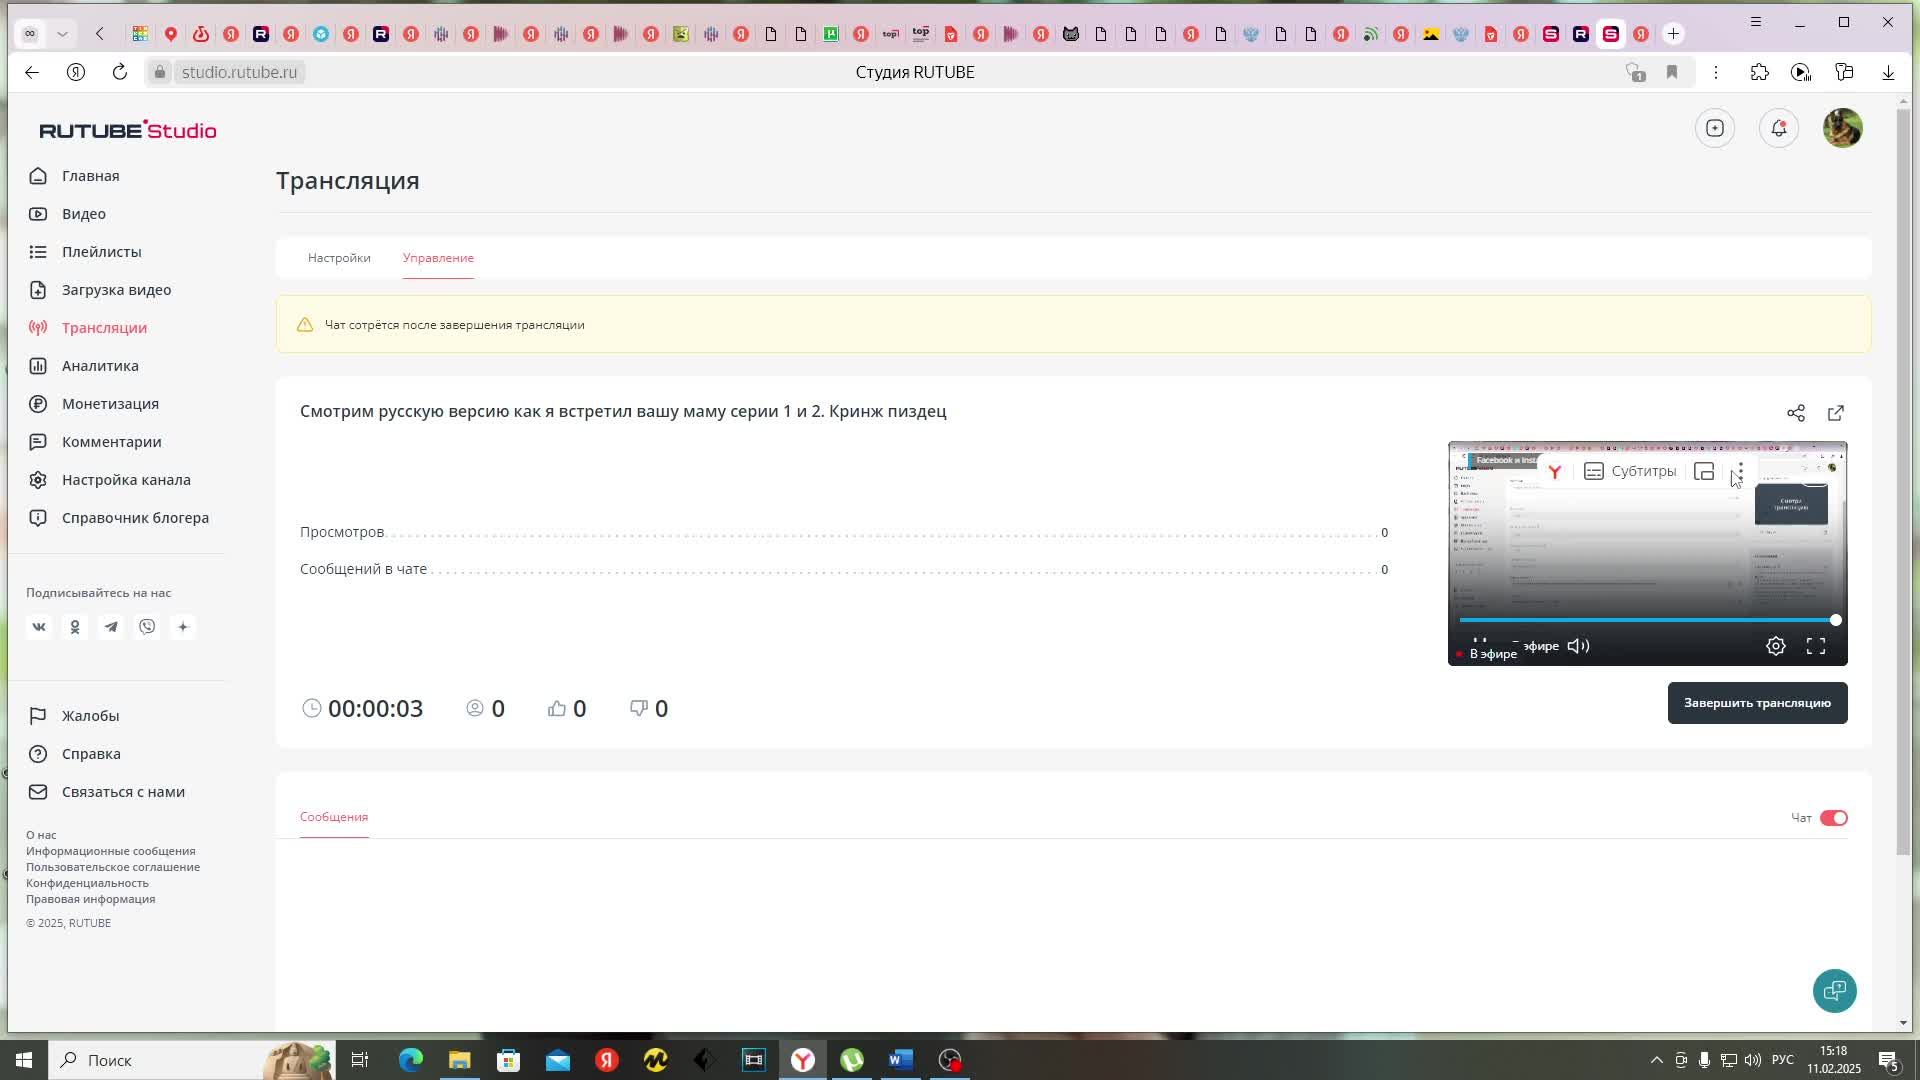Open the support chat bubble
The height and width of the screenshot is (1080, 1920).
[1835, 991]
